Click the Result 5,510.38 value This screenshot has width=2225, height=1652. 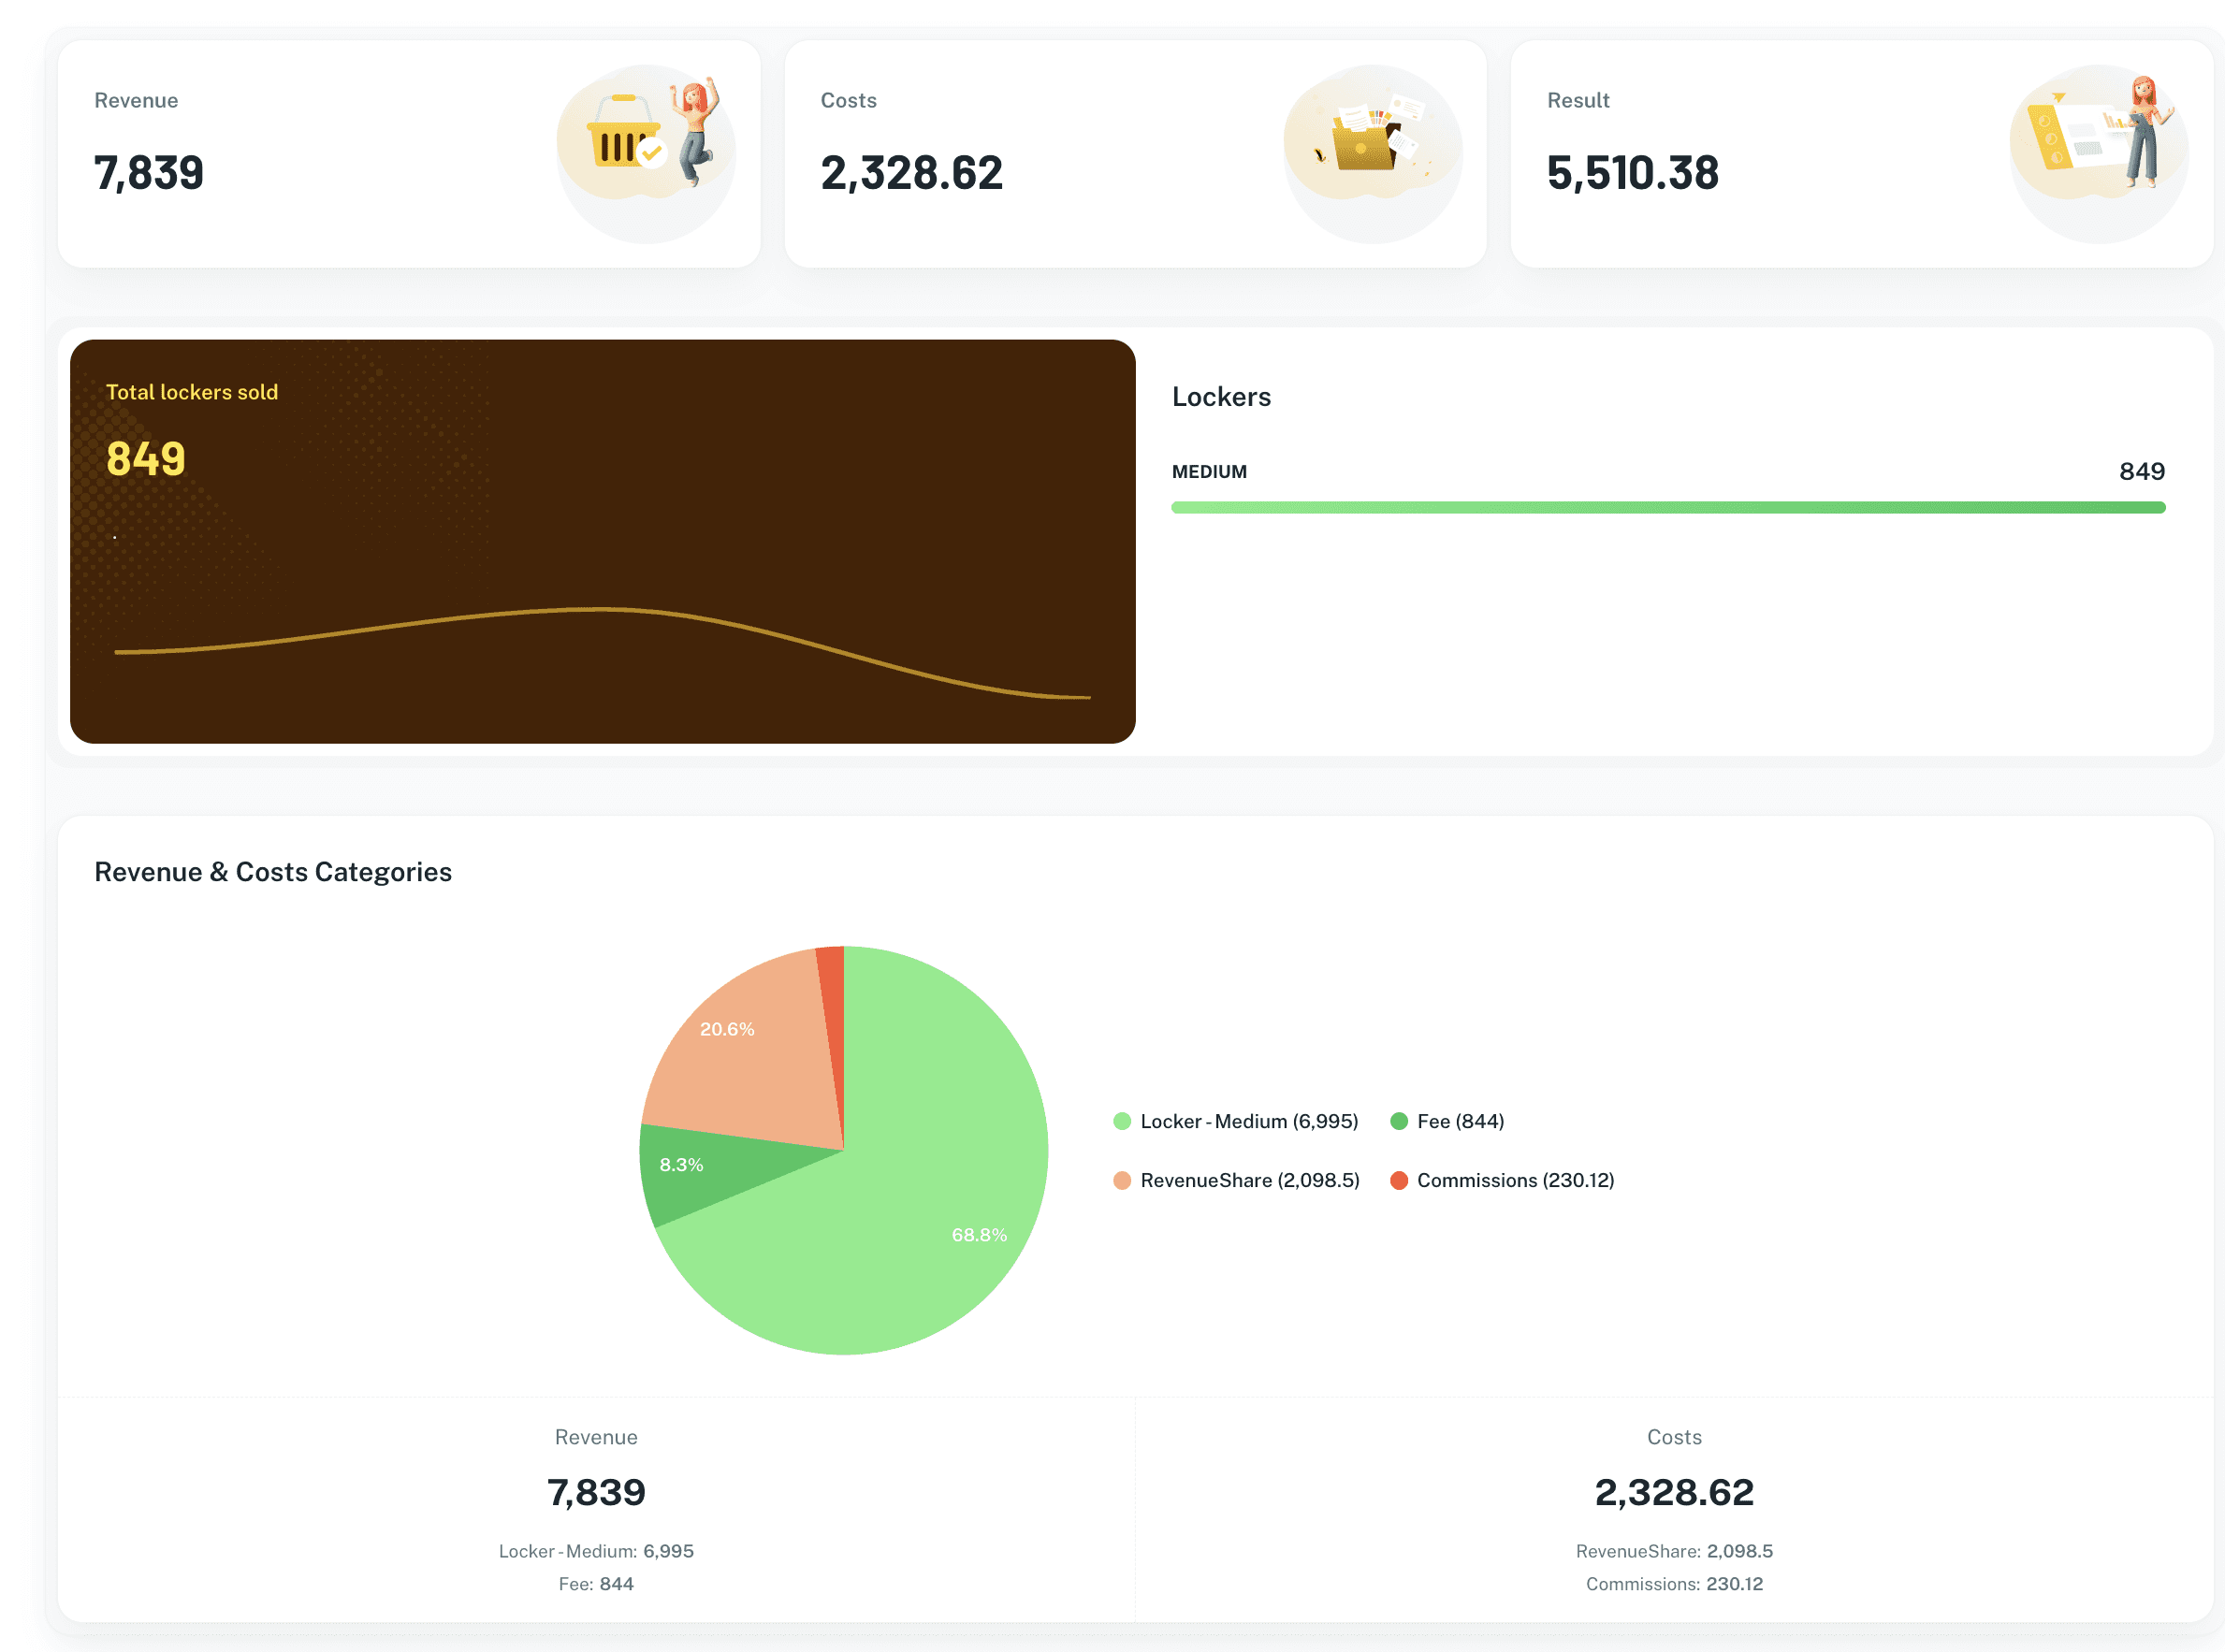tap(1632, 173)
